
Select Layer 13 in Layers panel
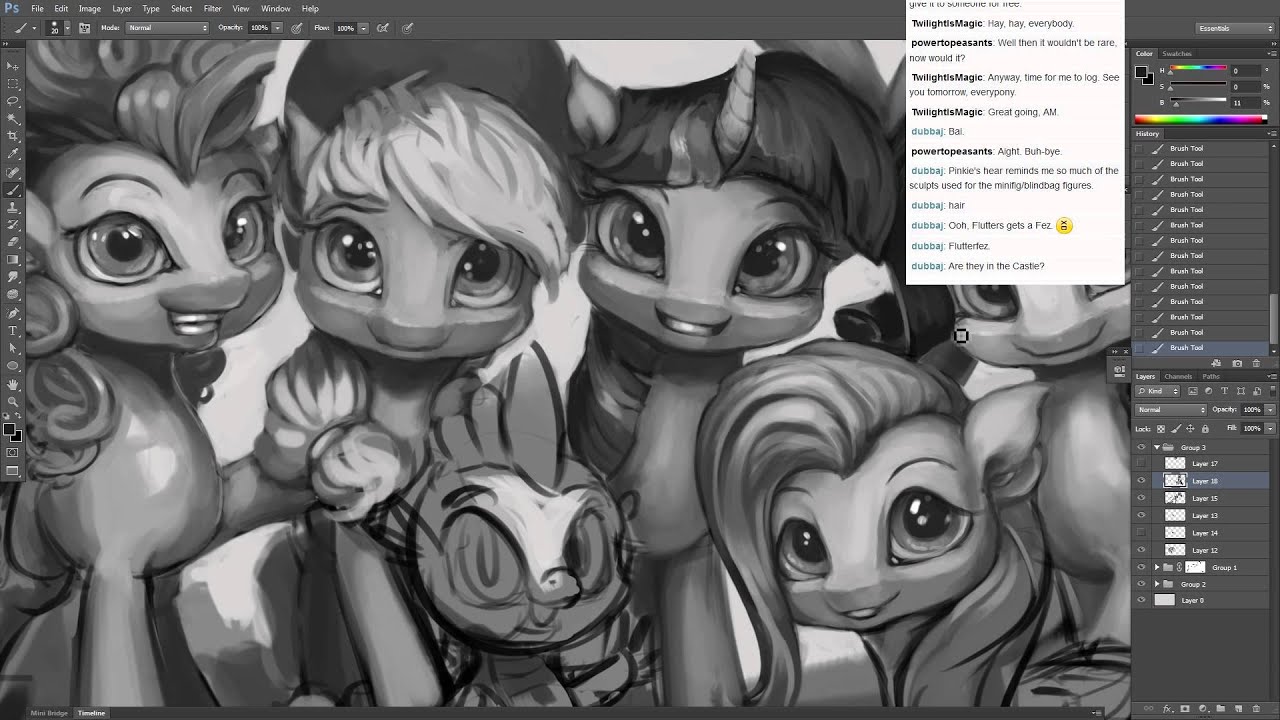click(x=1204, y=516)
